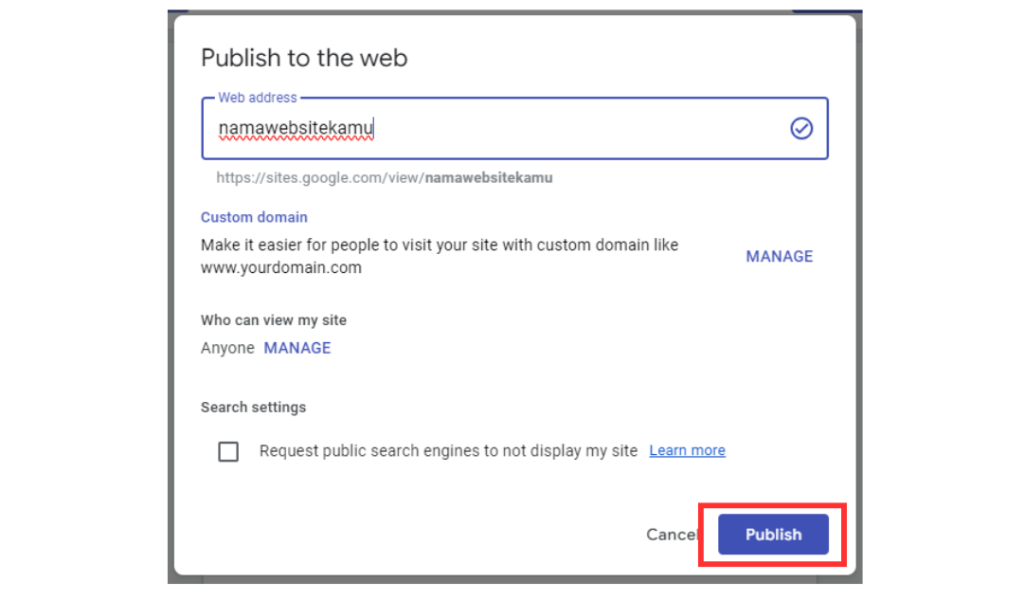Click the checkmark validation icon in address field
1024x600 pixels.
(801, 128)
